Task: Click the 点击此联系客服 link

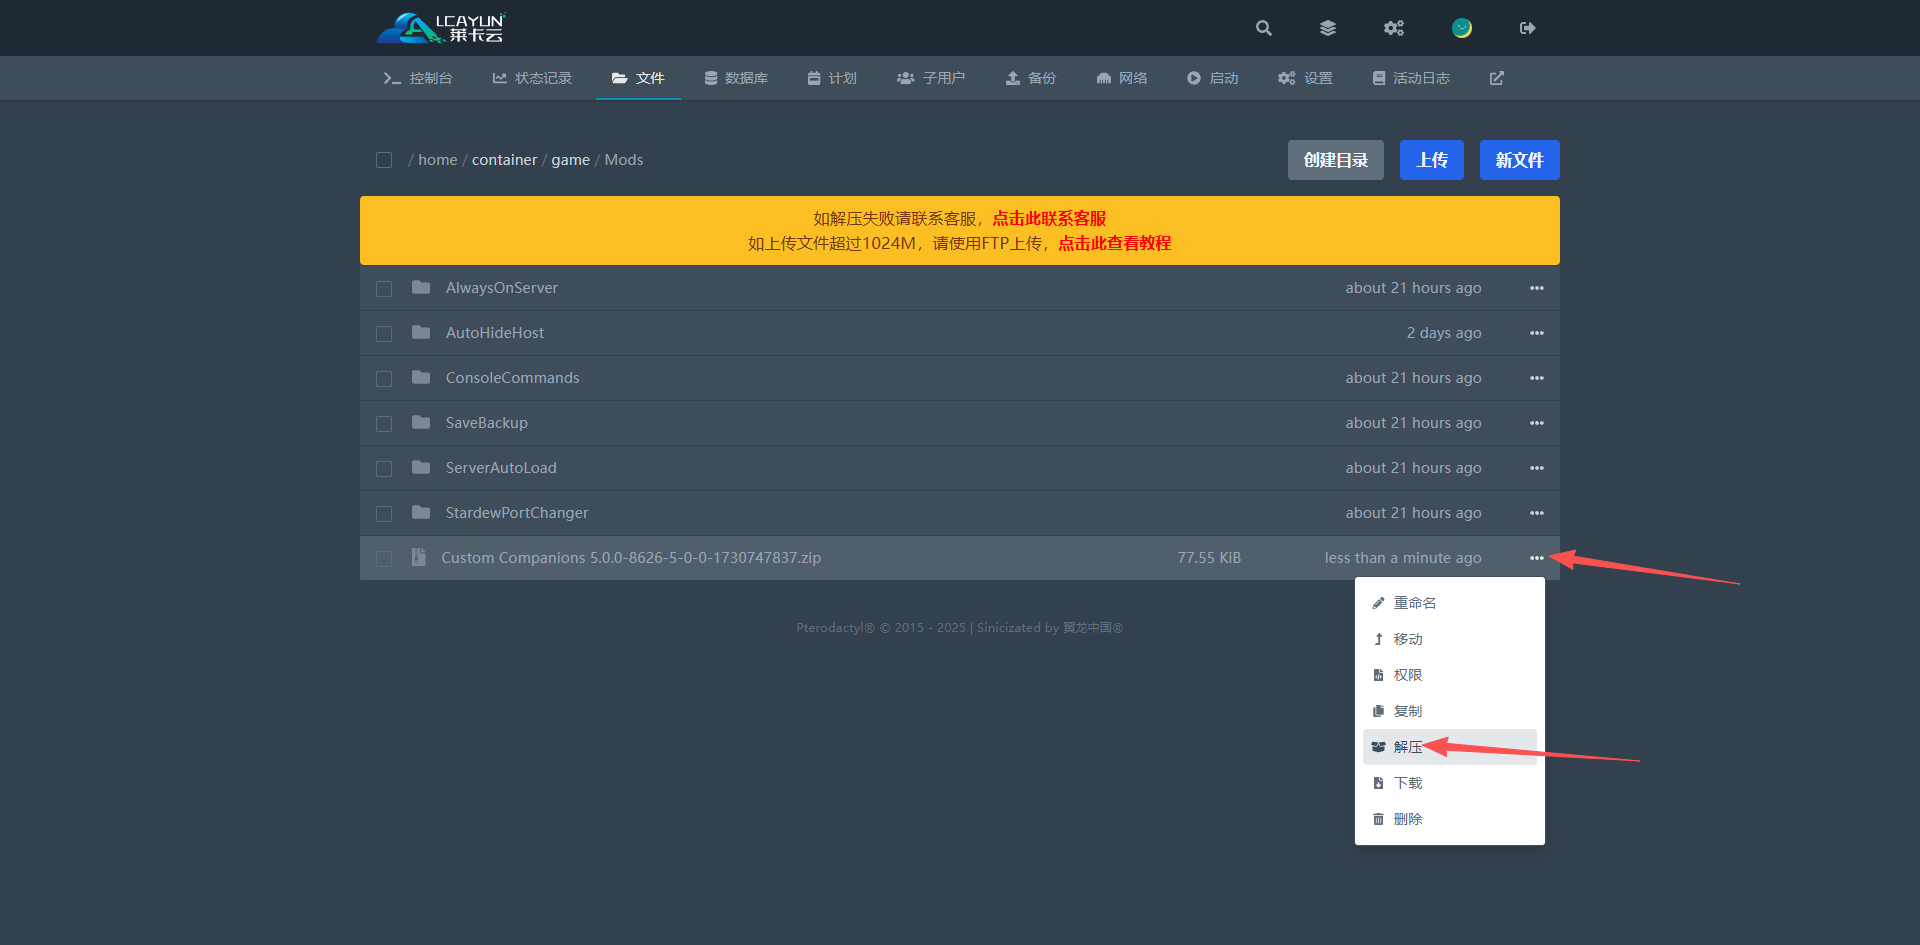Action: pyautogui.click(x=1049, y=218)
